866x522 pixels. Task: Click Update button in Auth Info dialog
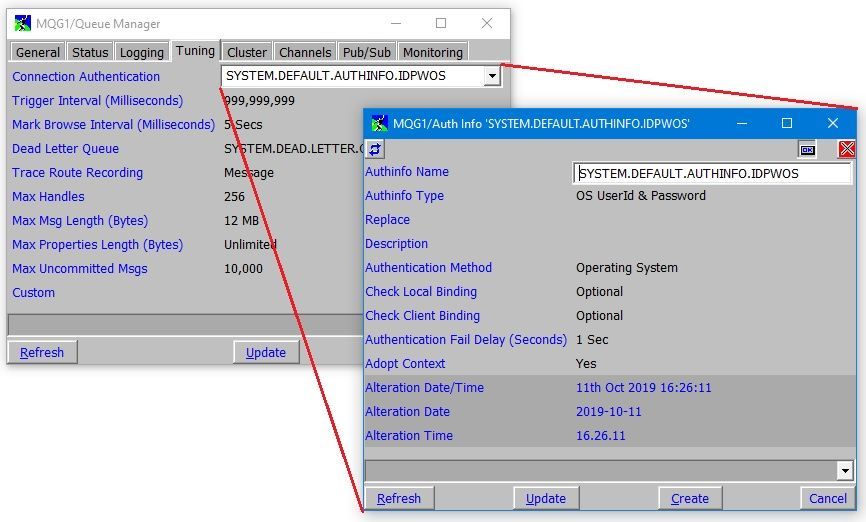pyautogui.click(x=546, y=498)
